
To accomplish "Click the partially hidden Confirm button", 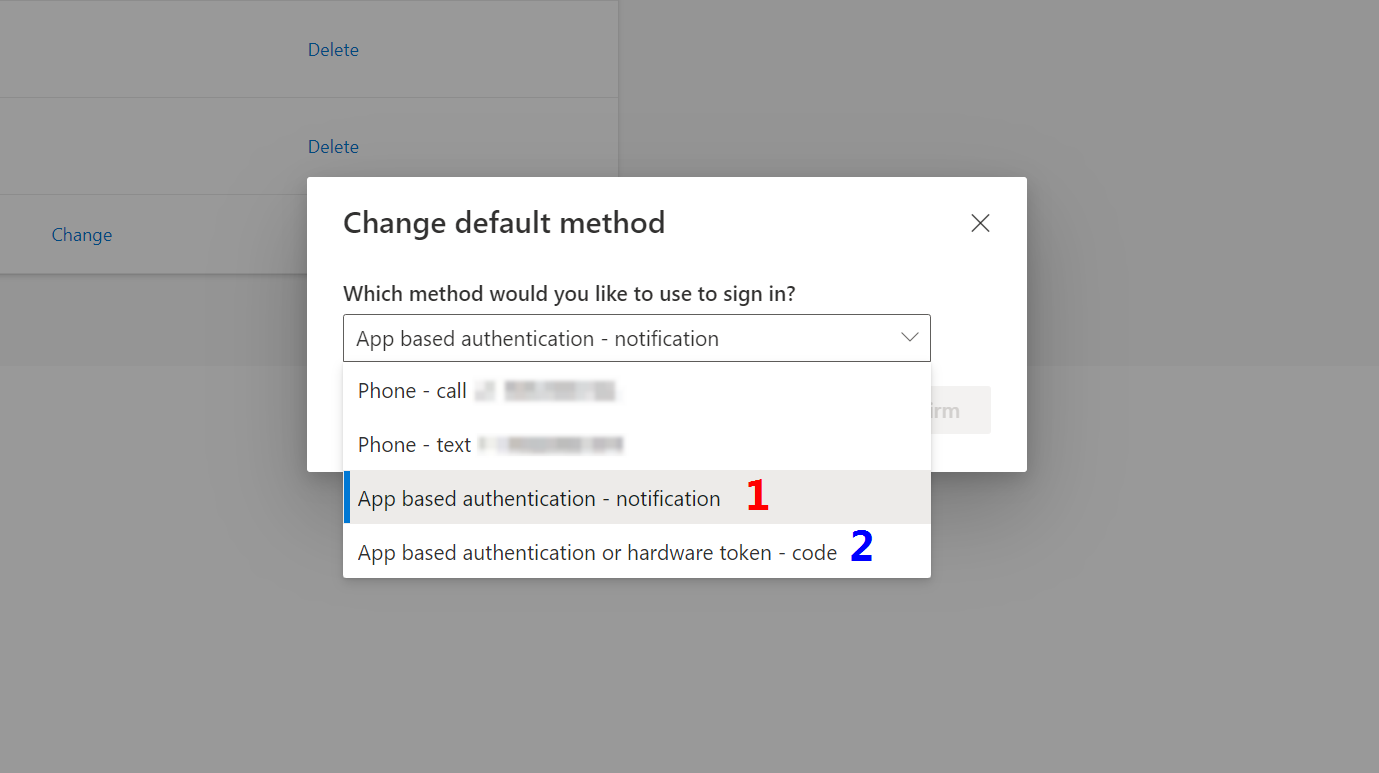I will pyautogui.click(x=960, y=410).
